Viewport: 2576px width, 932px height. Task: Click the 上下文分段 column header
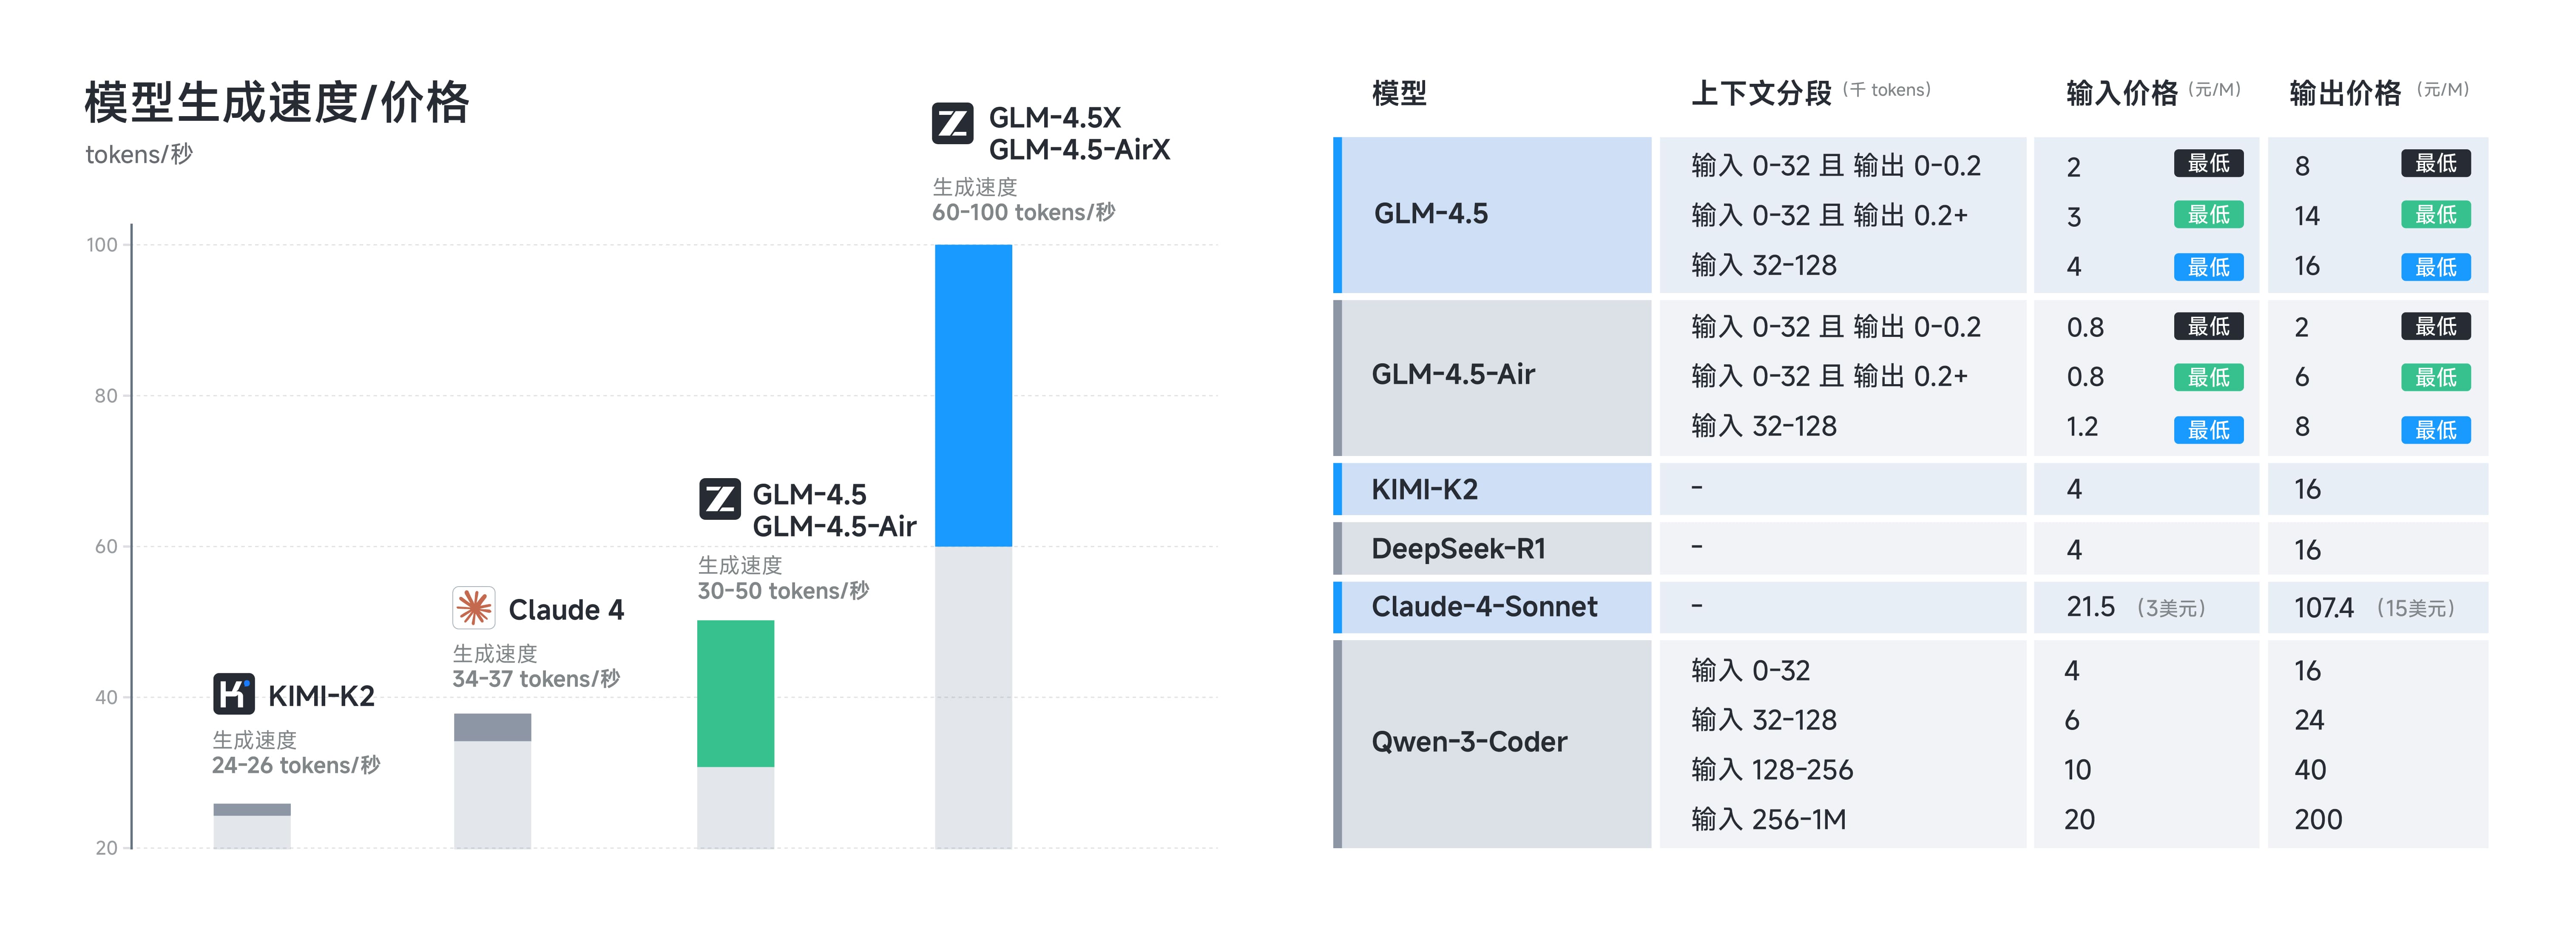1761,93
